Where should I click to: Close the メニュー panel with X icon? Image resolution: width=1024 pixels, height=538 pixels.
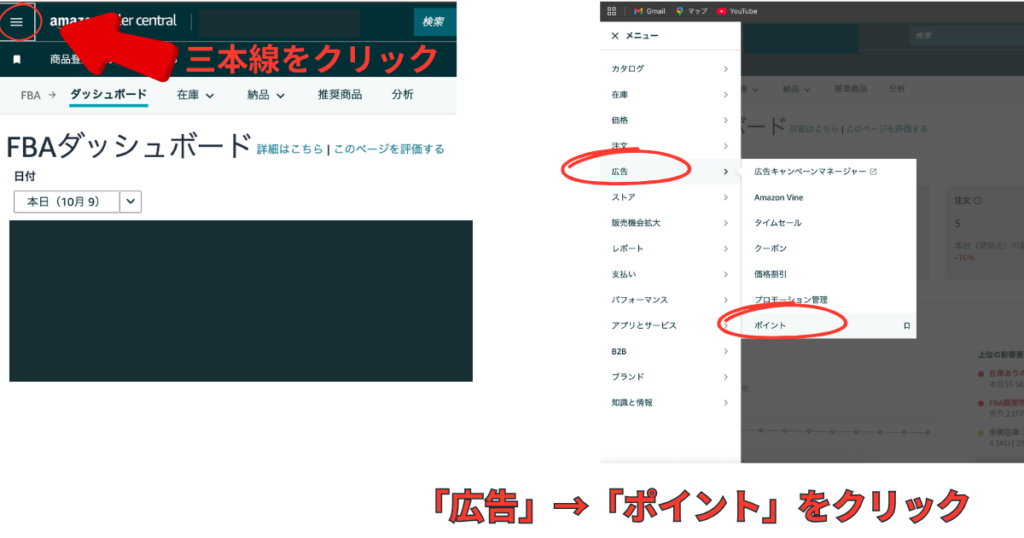[x=614, y=36]
